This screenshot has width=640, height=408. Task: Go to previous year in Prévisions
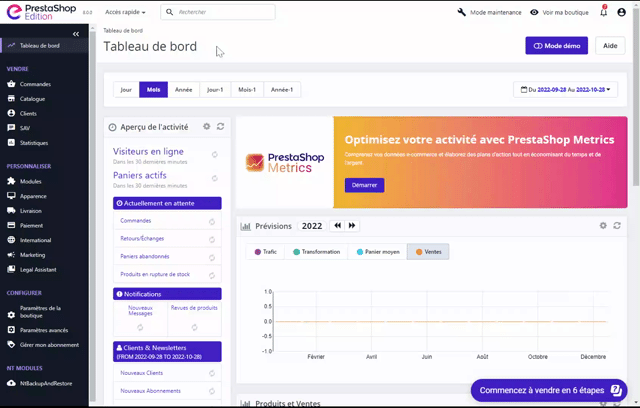coord(338,226)
